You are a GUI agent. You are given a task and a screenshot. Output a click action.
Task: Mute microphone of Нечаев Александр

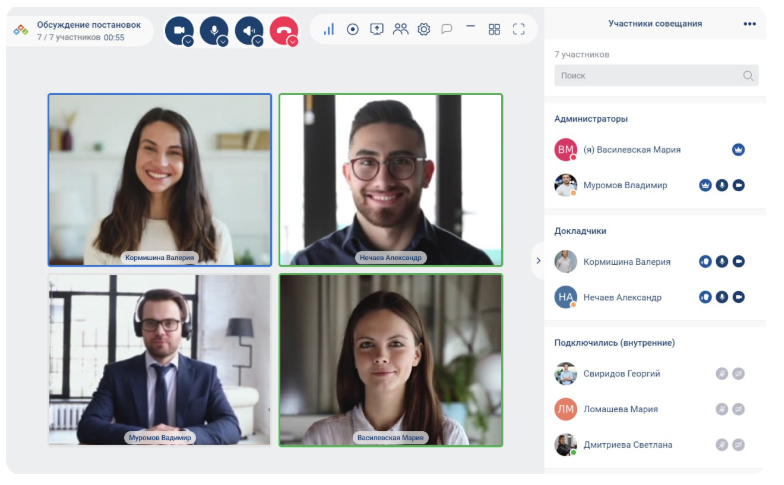[x=722, y=298]
